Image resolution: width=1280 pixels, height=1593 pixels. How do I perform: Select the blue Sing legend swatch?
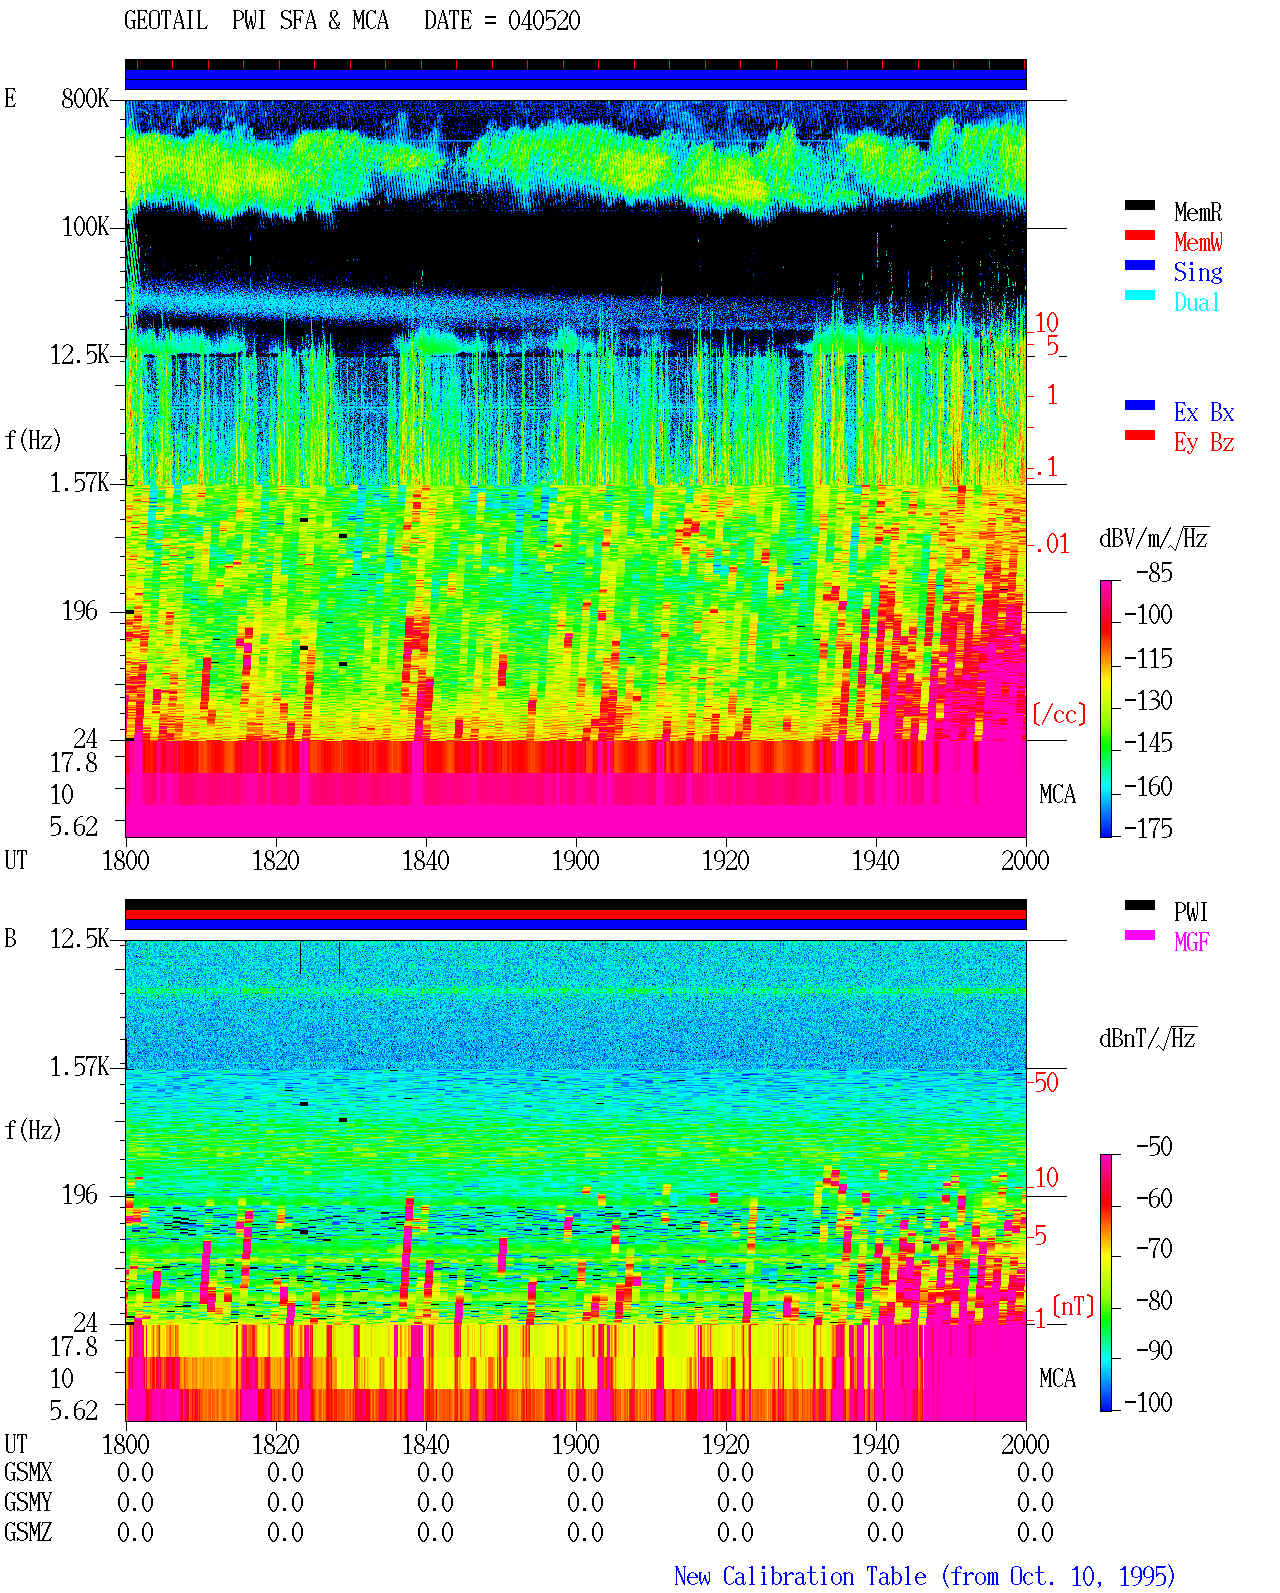tap(1139, 265)
